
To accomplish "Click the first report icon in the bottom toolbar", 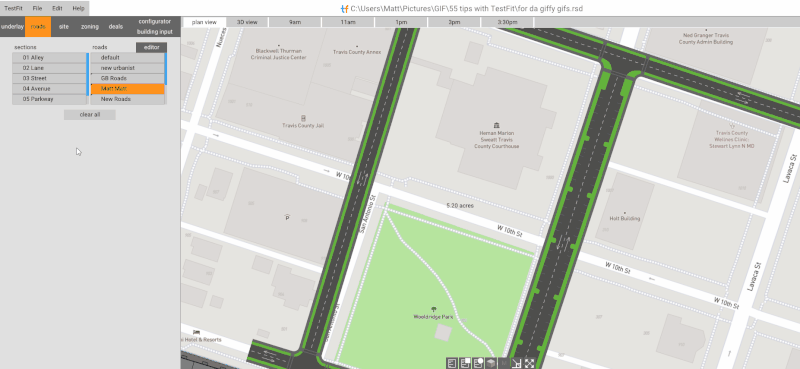I will 452,363.
